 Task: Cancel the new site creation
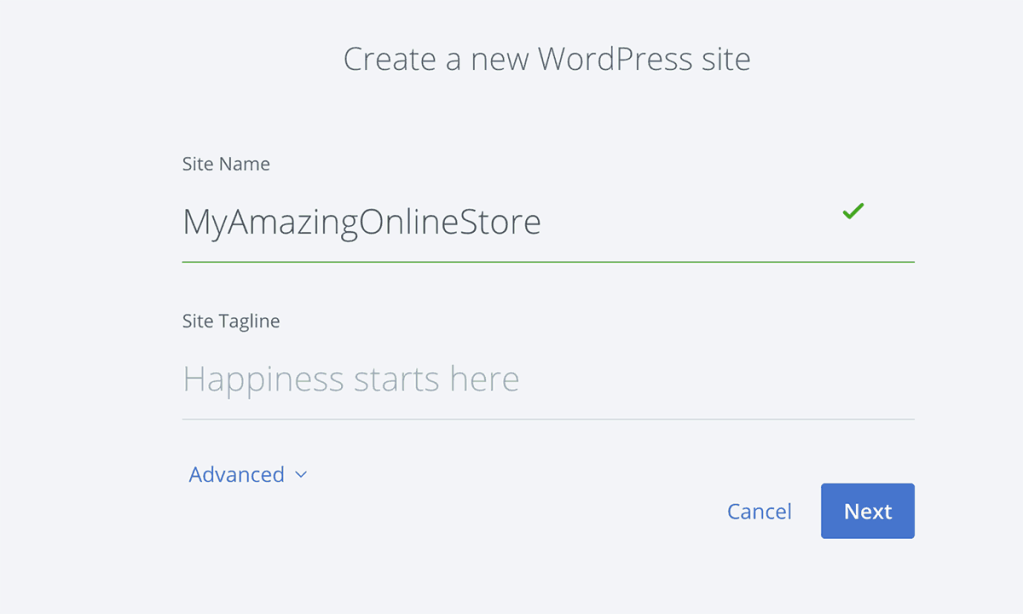[x=759, y=511]
